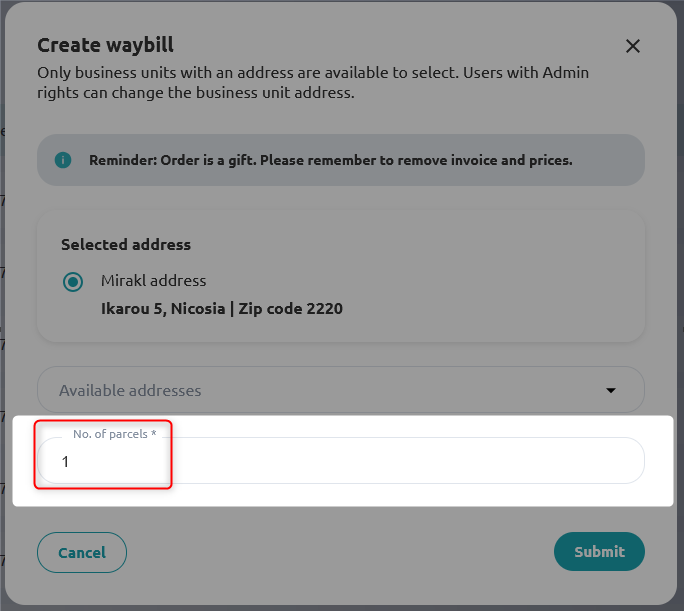
Task: Click the parcel count value 1
Action: (x=66, y=462)
